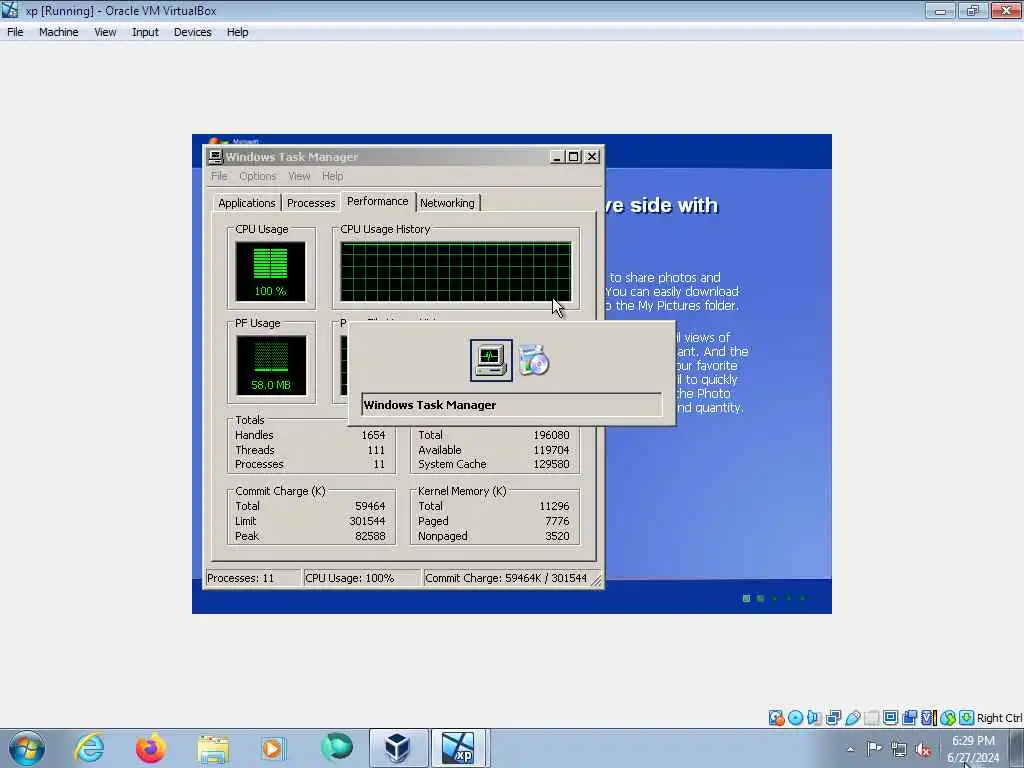Open Task Manager View menu
The width and height of the screenshot is (1024, 768).
(x=299, y=176)
